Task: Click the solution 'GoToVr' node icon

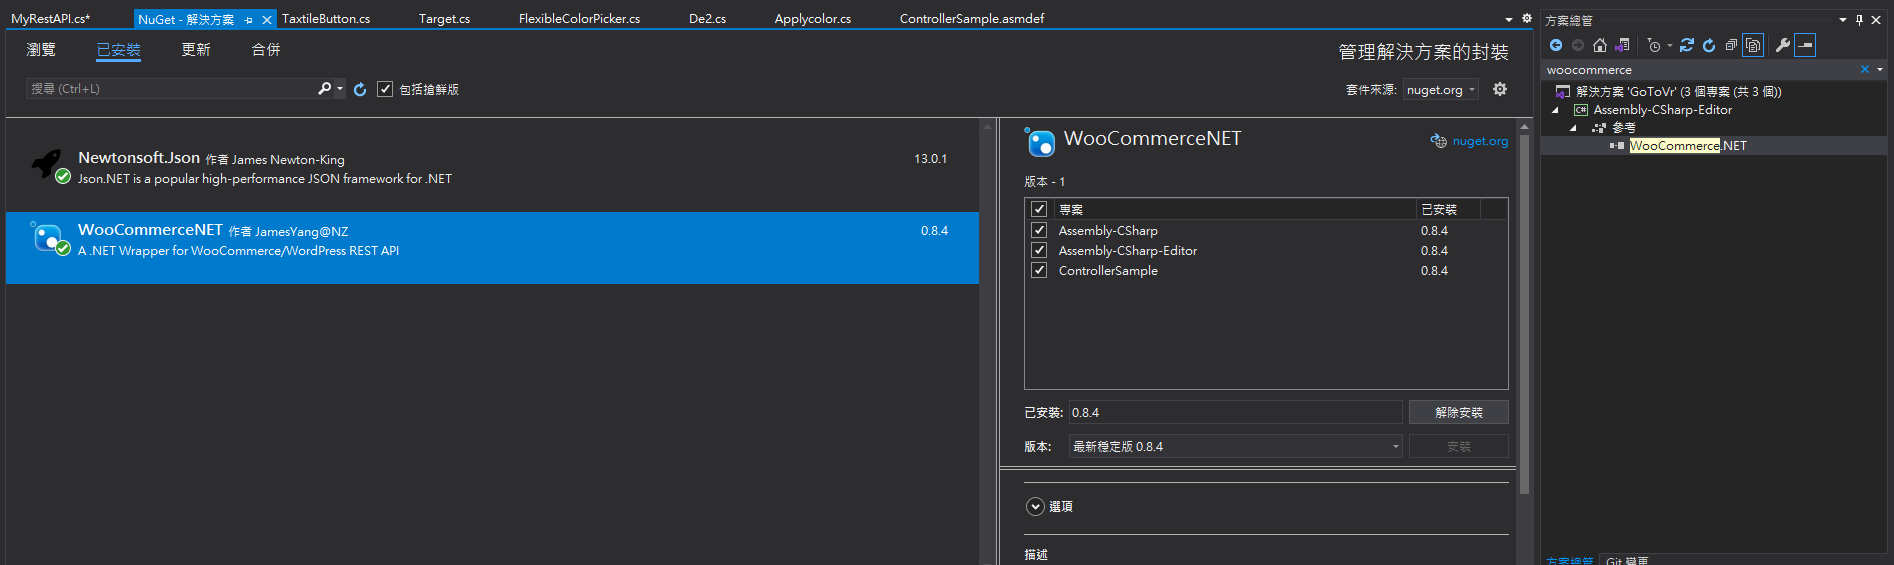Action: (x=1563, y=92)
